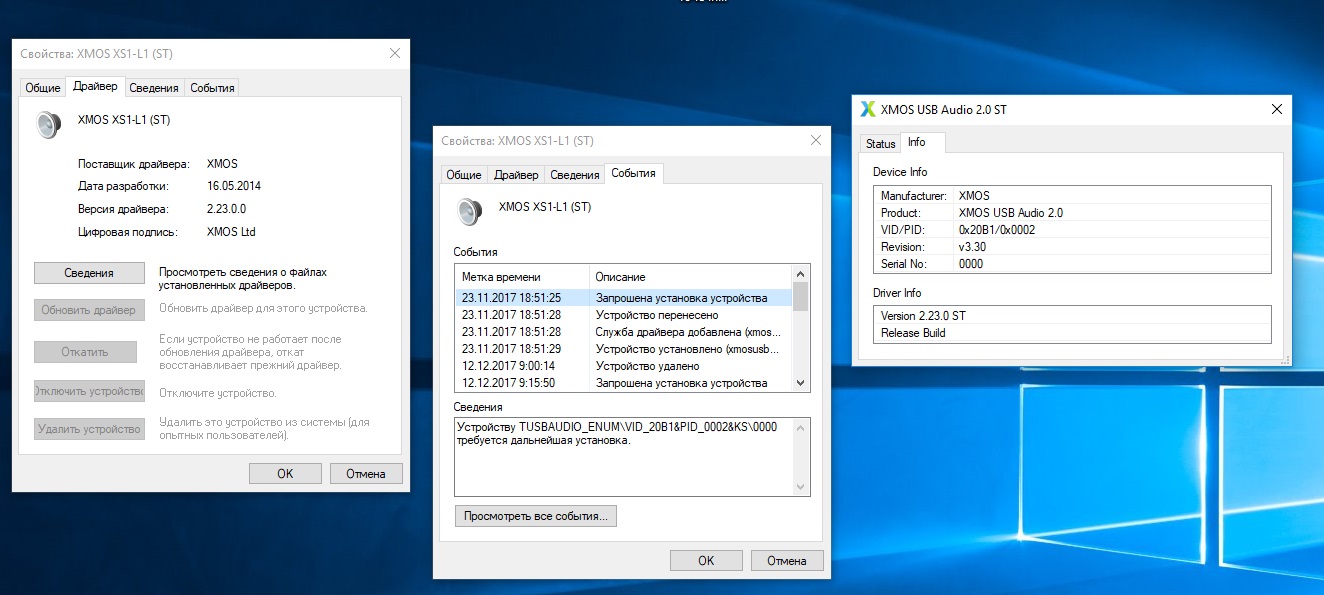Click the Serial No value 0000
The width and height of the screenshot is (1324, 595).
(x=971, y=264)
